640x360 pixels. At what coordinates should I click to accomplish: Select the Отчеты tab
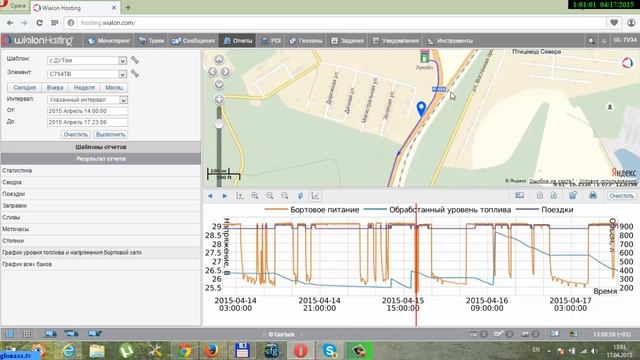pos(238,40)
